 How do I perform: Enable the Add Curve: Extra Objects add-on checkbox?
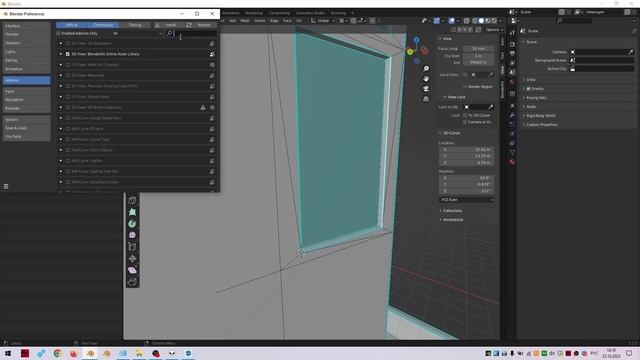coord(68,150)
